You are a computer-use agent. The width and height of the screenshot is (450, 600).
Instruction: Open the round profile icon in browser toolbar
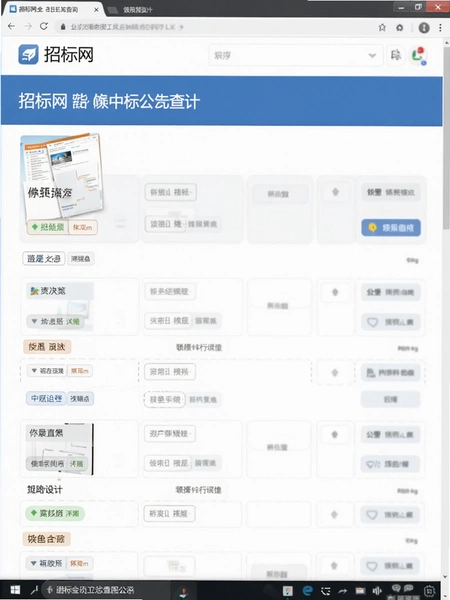click(x=424, y=28)
